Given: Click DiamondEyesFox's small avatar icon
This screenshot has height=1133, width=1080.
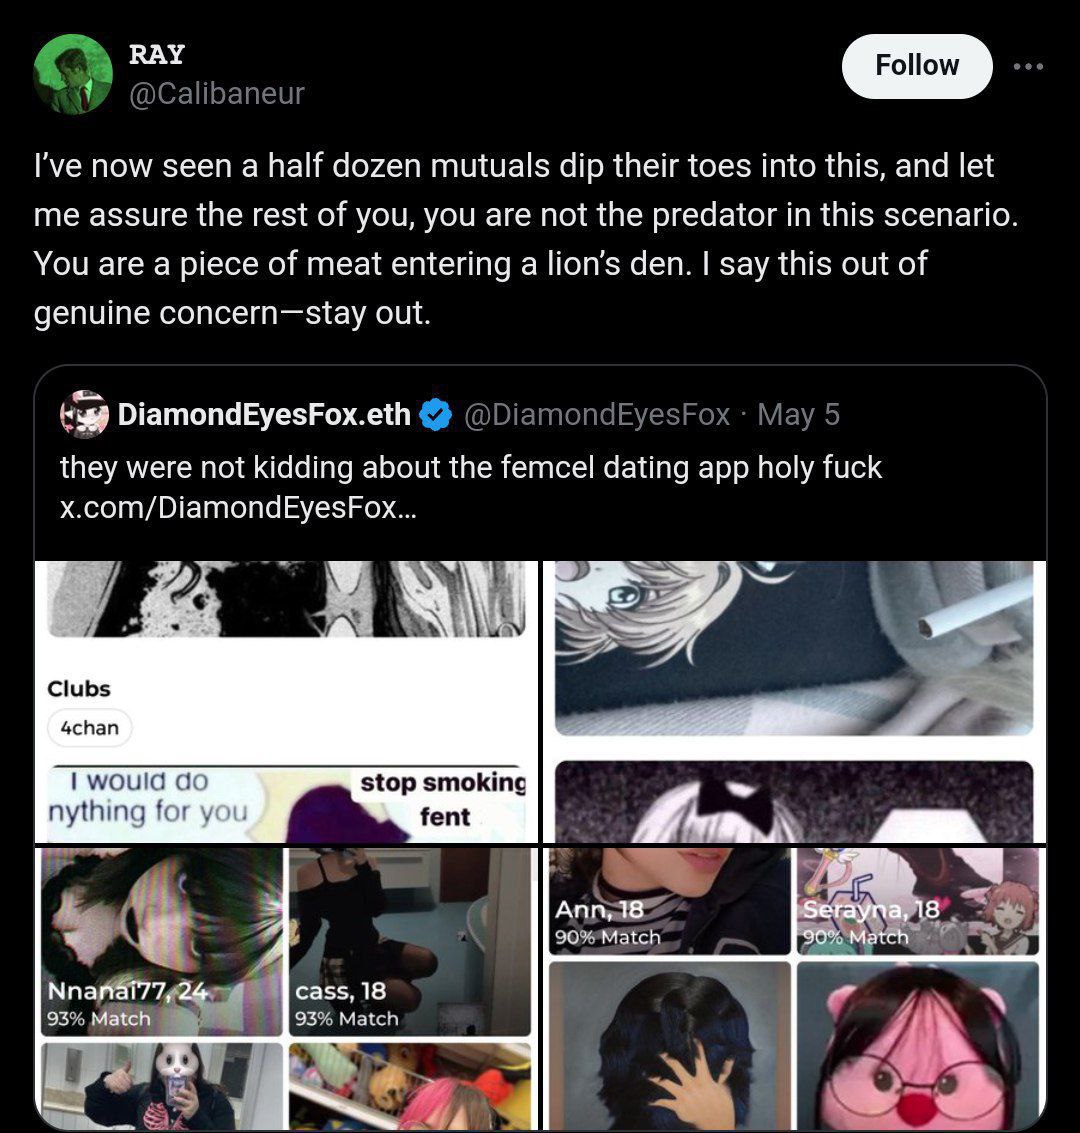Looking at the screenshot, I should pyautogui.click(x=84, y=414).
